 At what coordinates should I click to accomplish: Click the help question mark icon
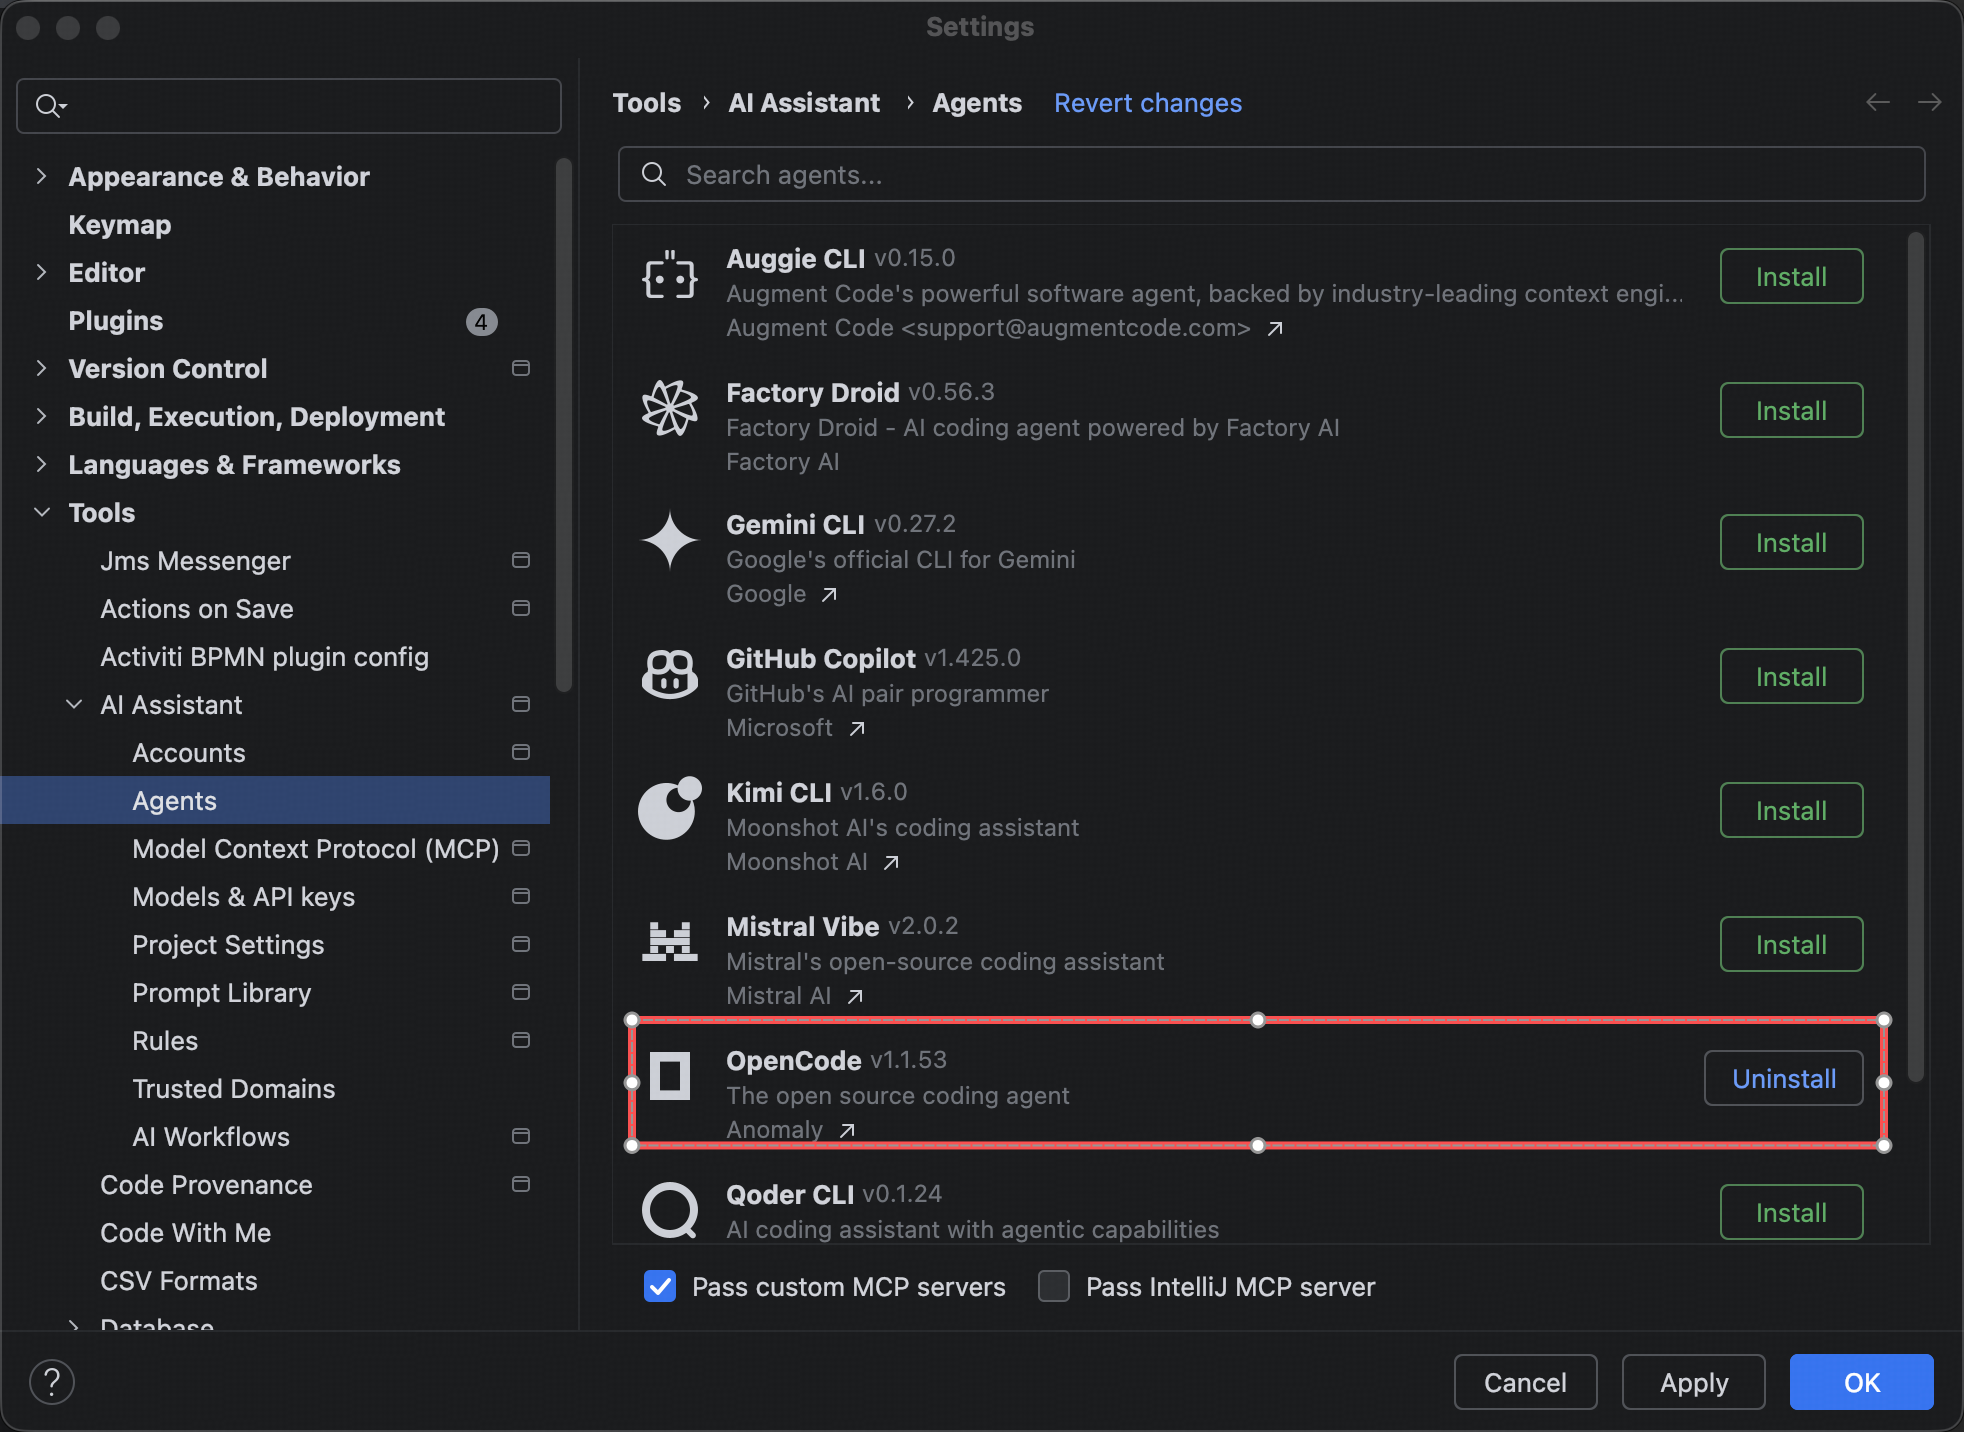(52, 1382)
